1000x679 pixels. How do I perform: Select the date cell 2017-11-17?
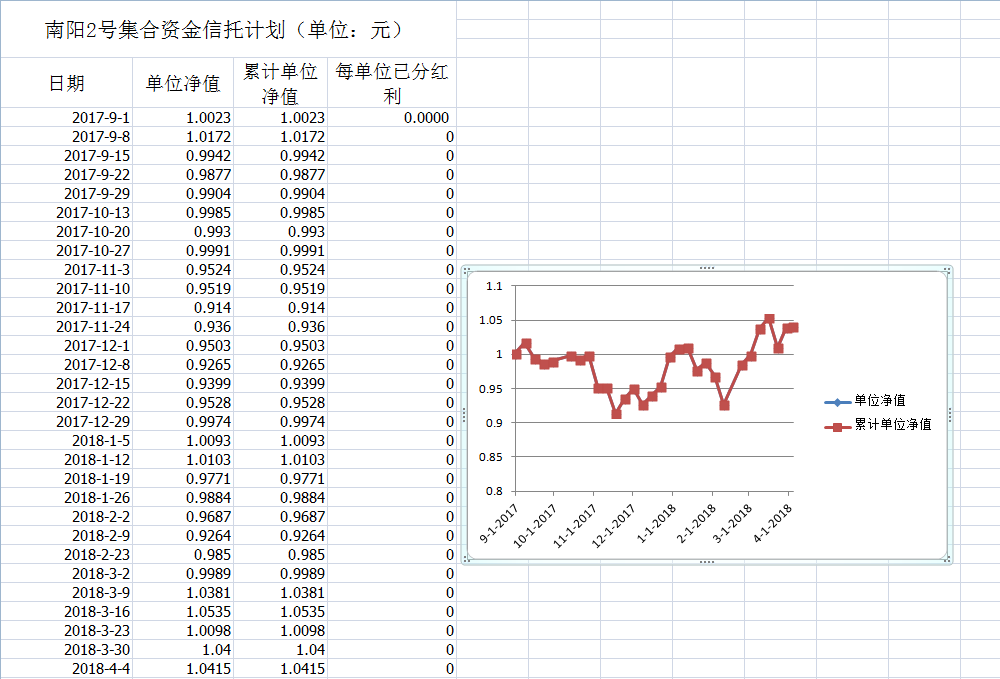[93, 308]
